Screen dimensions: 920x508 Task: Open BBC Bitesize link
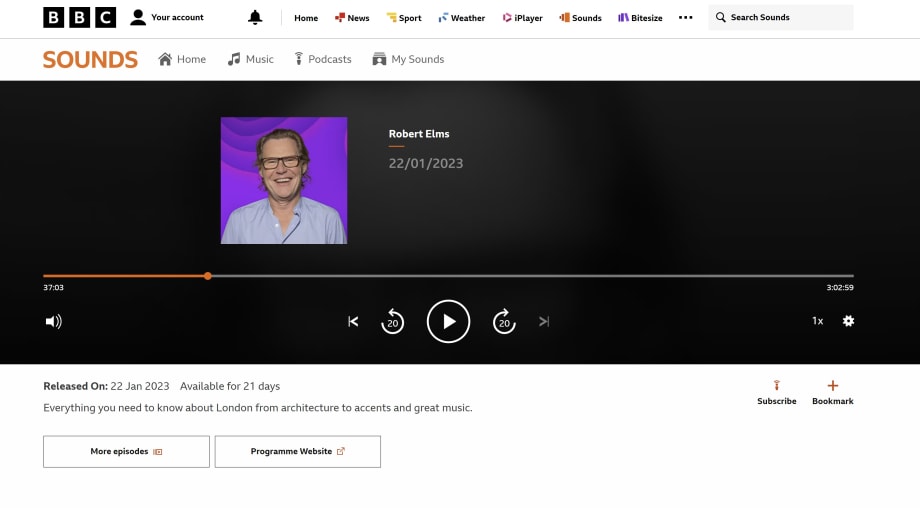pyautogui.click(x=640, y=18)
